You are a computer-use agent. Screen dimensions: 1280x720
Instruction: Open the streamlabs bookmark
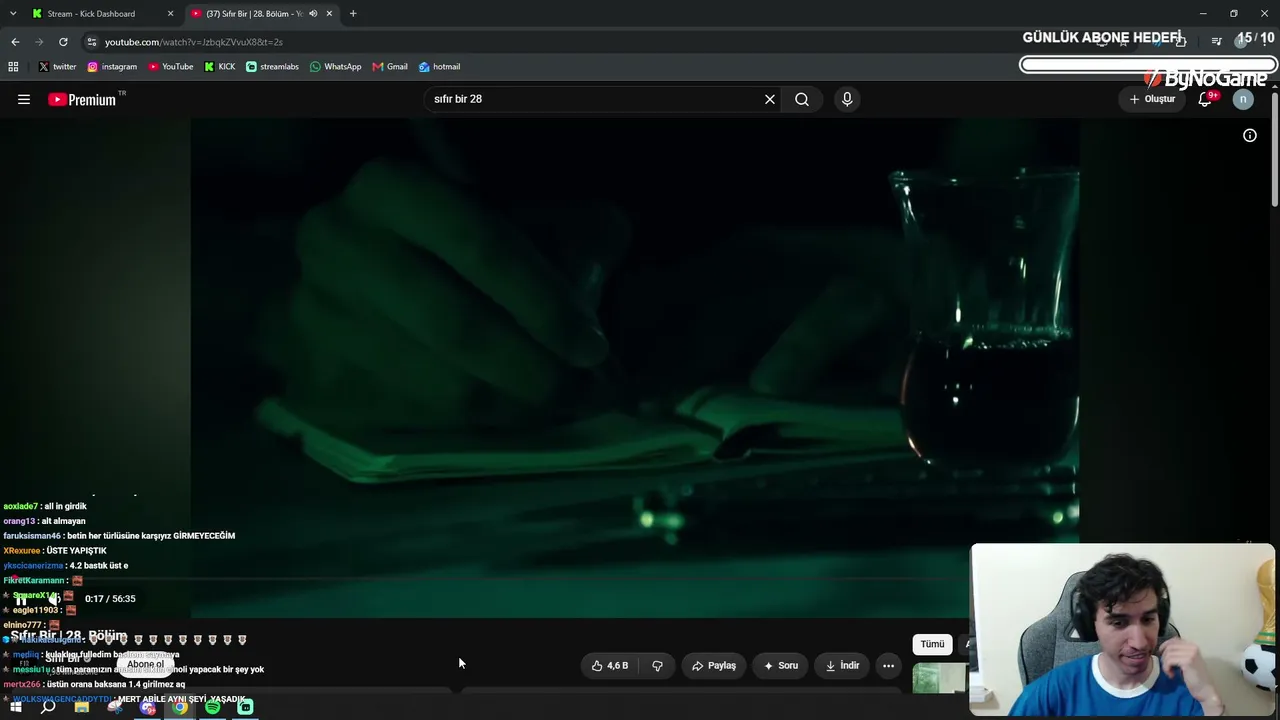272,67
